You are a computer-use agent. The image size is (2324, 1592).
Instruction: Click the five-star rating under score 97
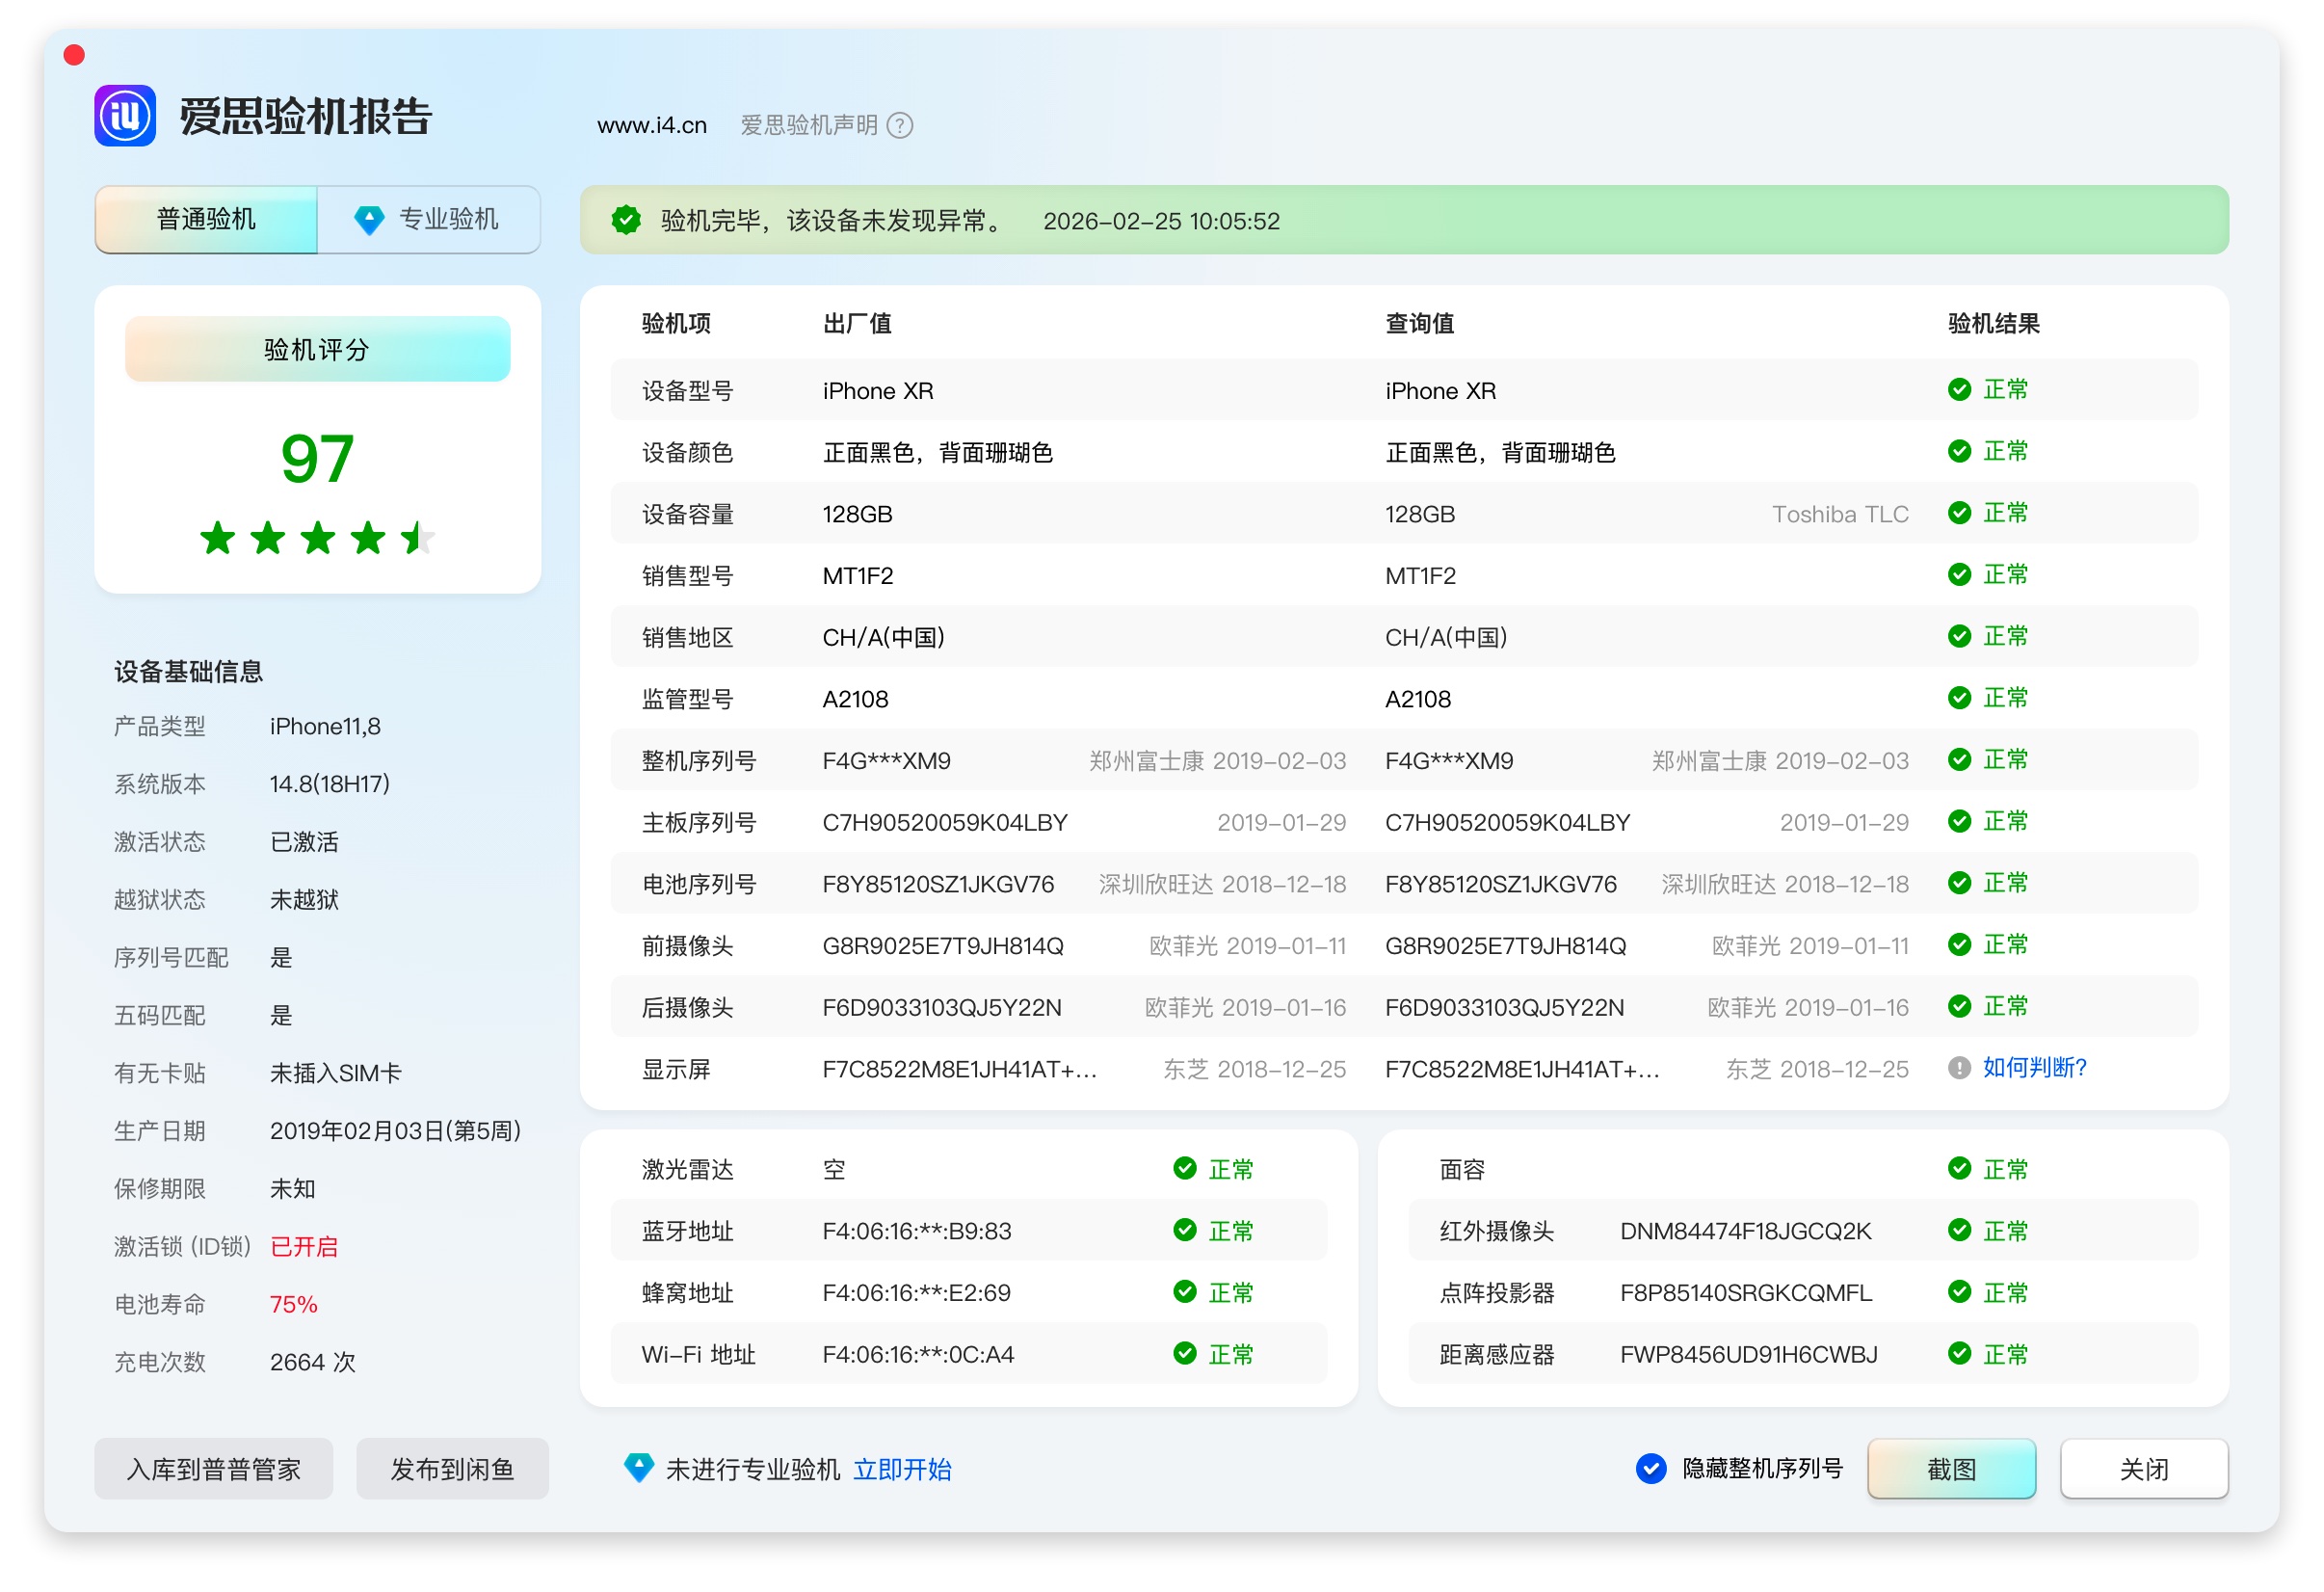tap(318, 538)
